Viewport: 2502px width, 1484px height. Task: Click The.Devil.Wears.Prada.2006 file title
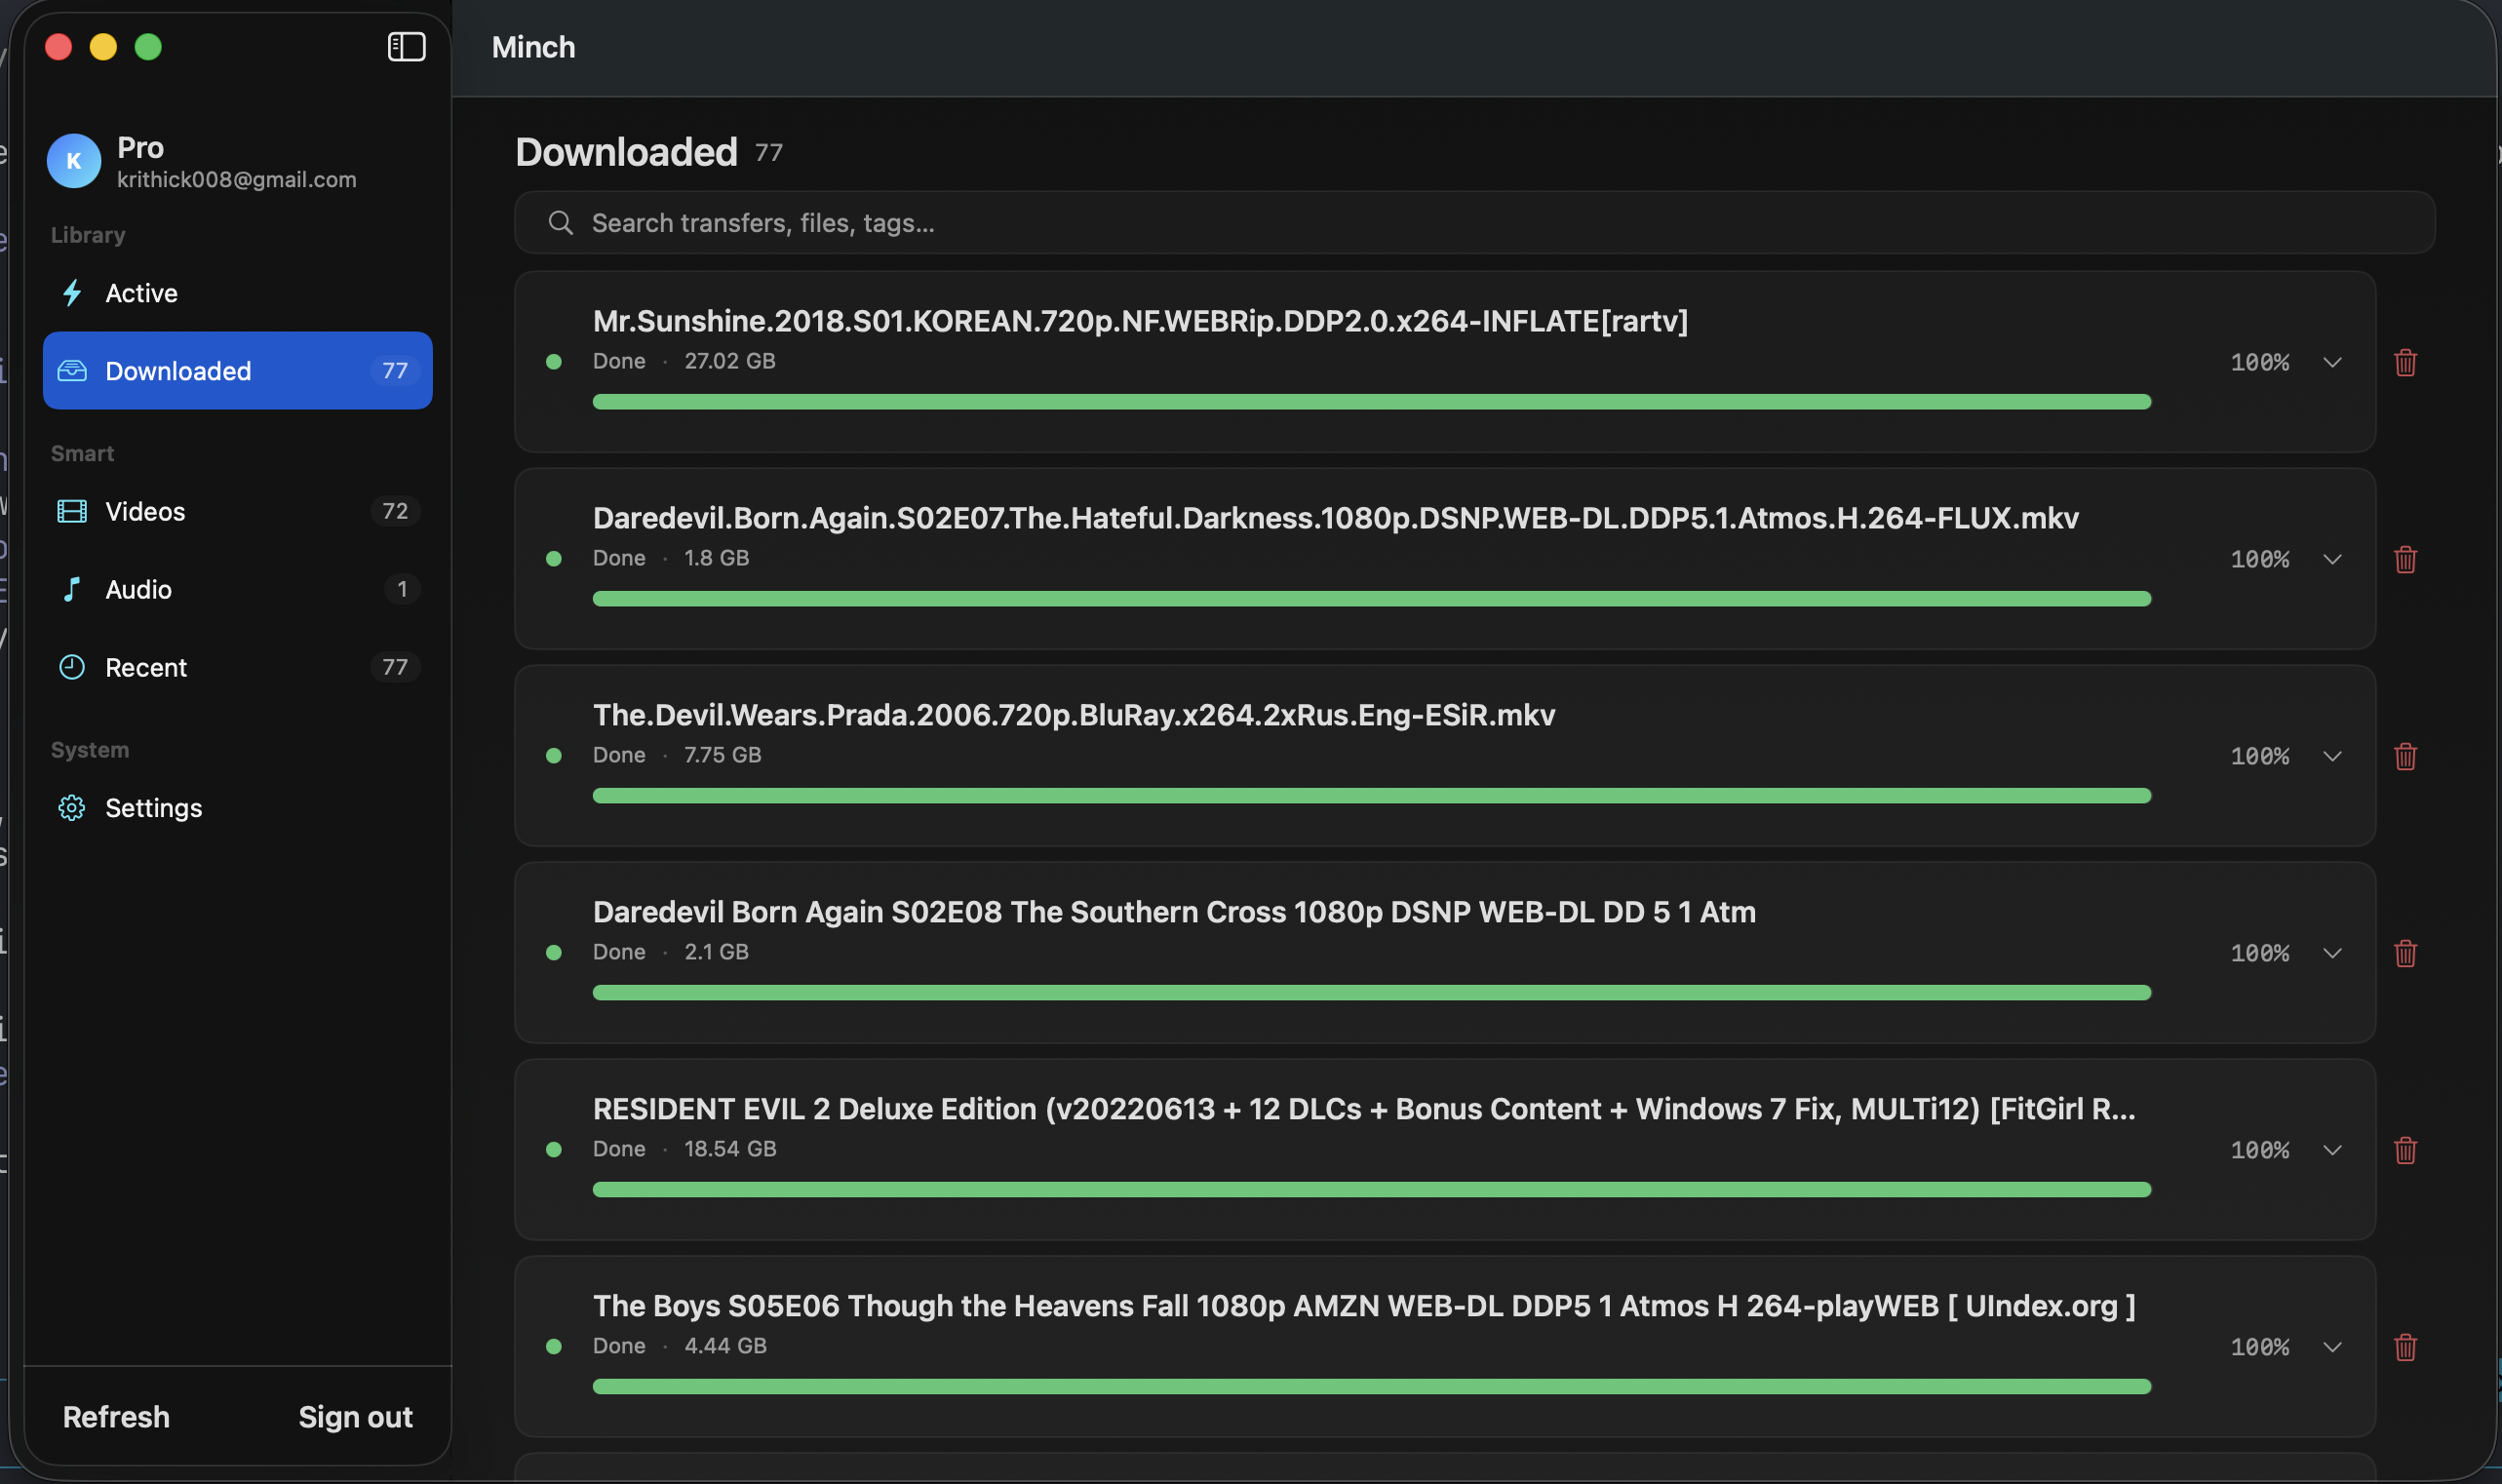coord(1074,715)
